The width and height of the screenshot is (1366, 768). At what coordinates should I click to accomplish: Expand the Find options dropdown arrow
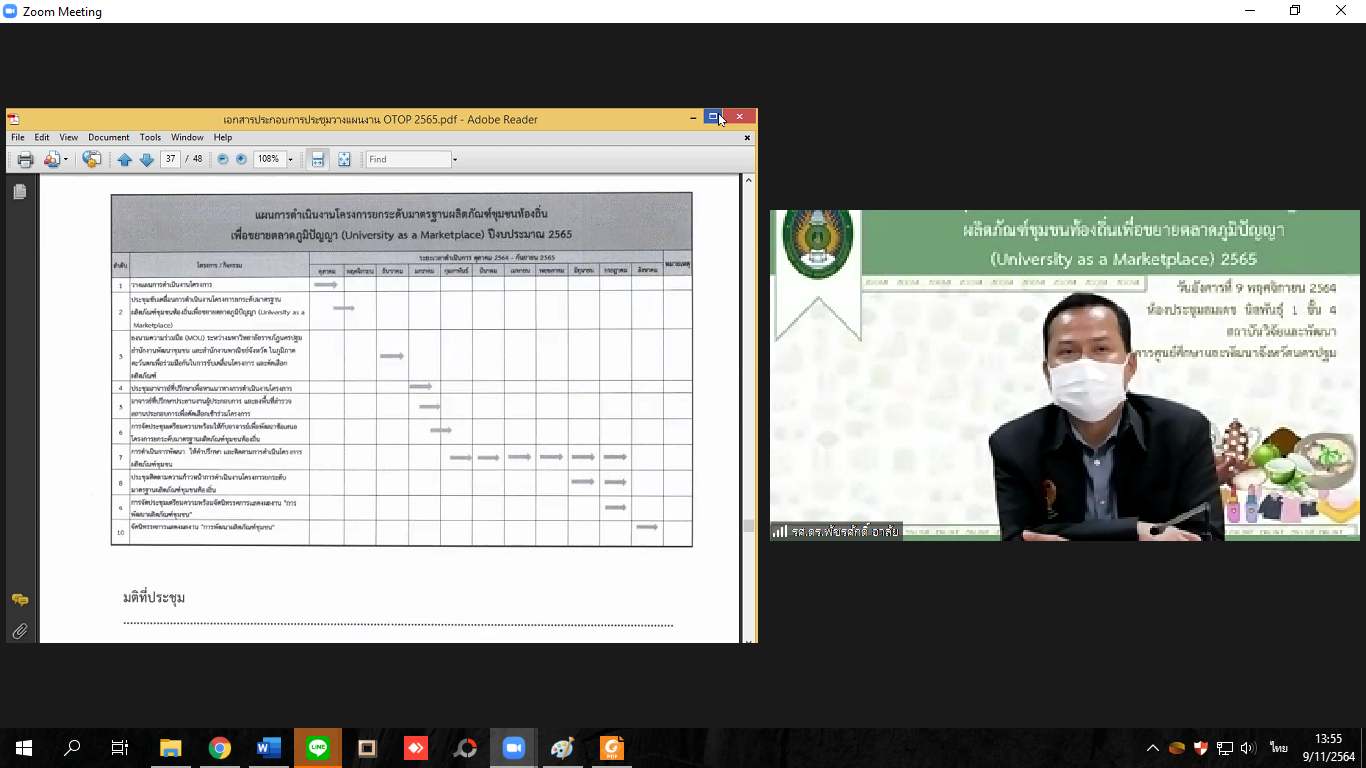tap(455, 160)
